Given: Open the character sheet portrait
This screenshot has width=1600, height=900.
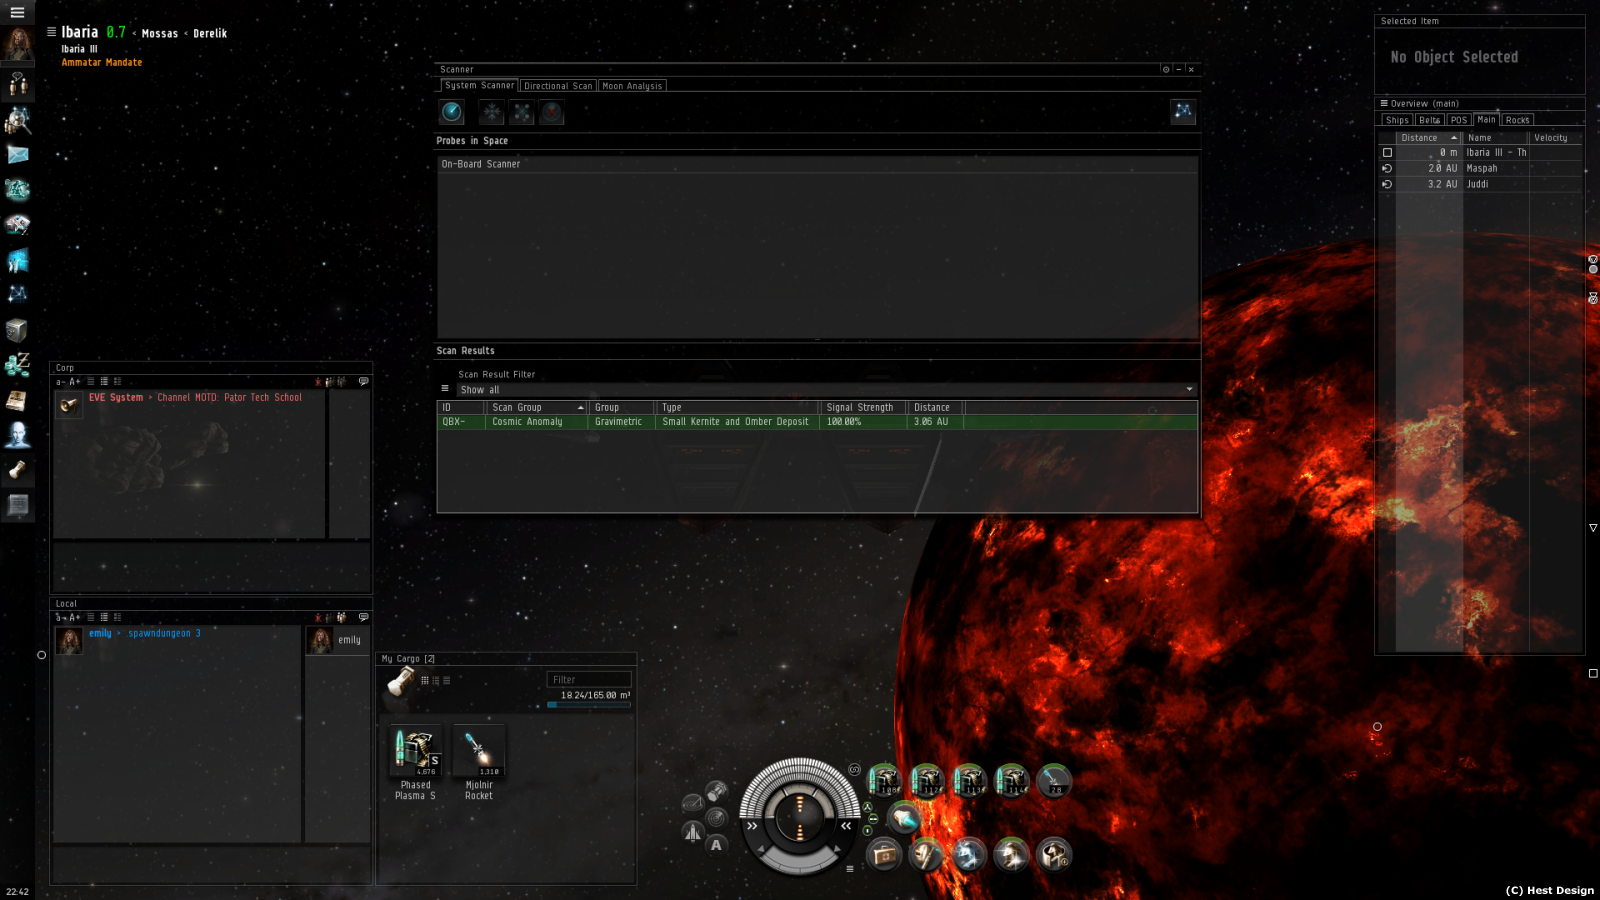Looking at the screenshot, I should point(17,44).
